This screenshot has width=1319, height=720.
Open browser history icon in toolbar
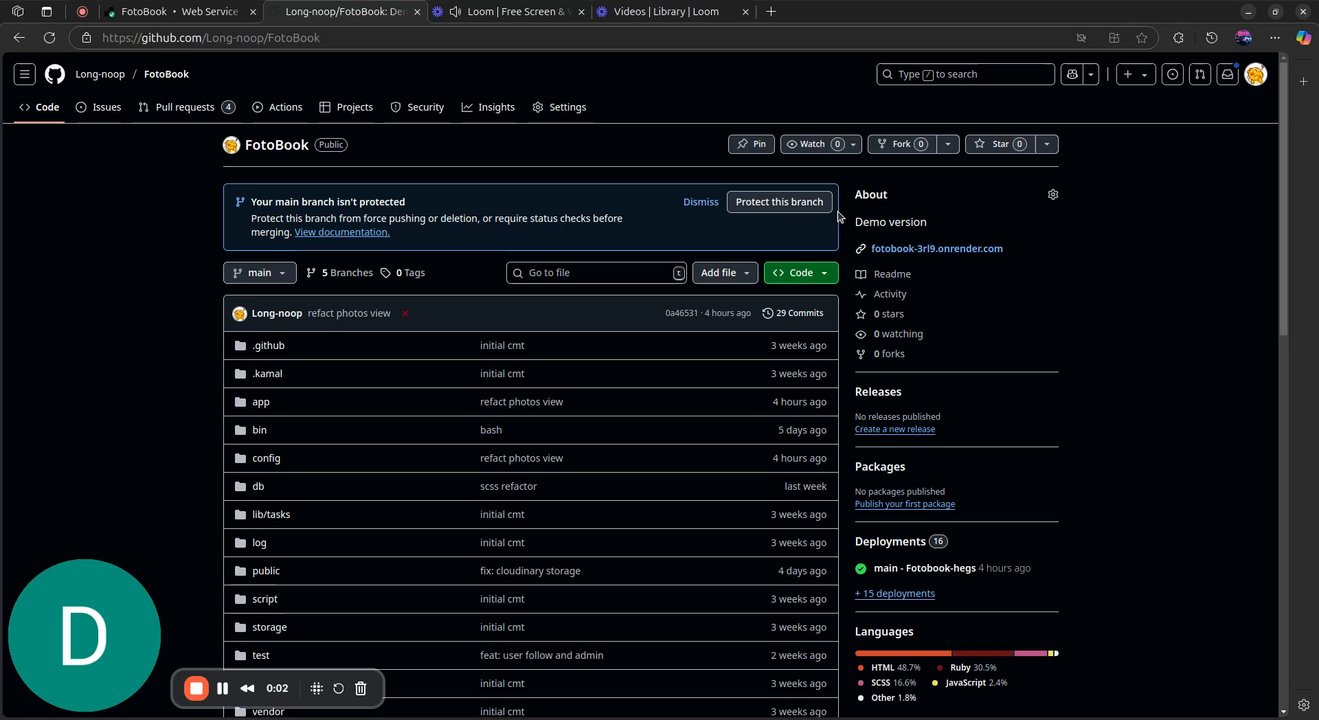click(x=1211, y=38)
